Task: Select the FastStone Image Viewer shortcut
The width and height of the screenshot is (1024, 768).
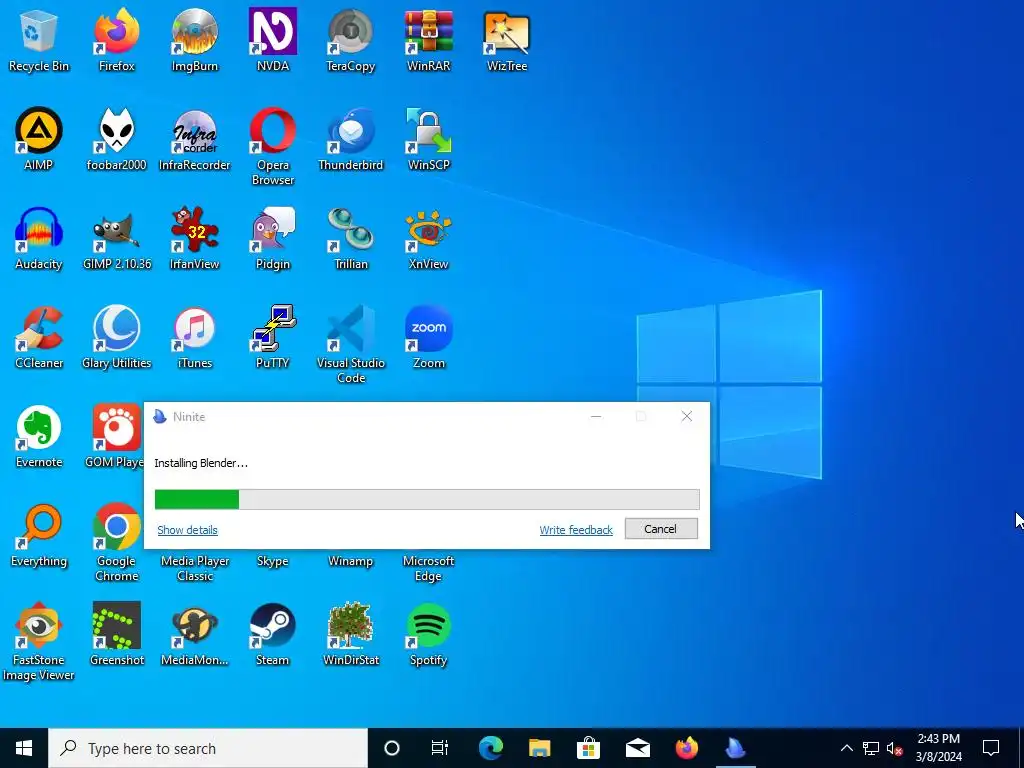Action: pyautogui.click(x=39, y=641)
